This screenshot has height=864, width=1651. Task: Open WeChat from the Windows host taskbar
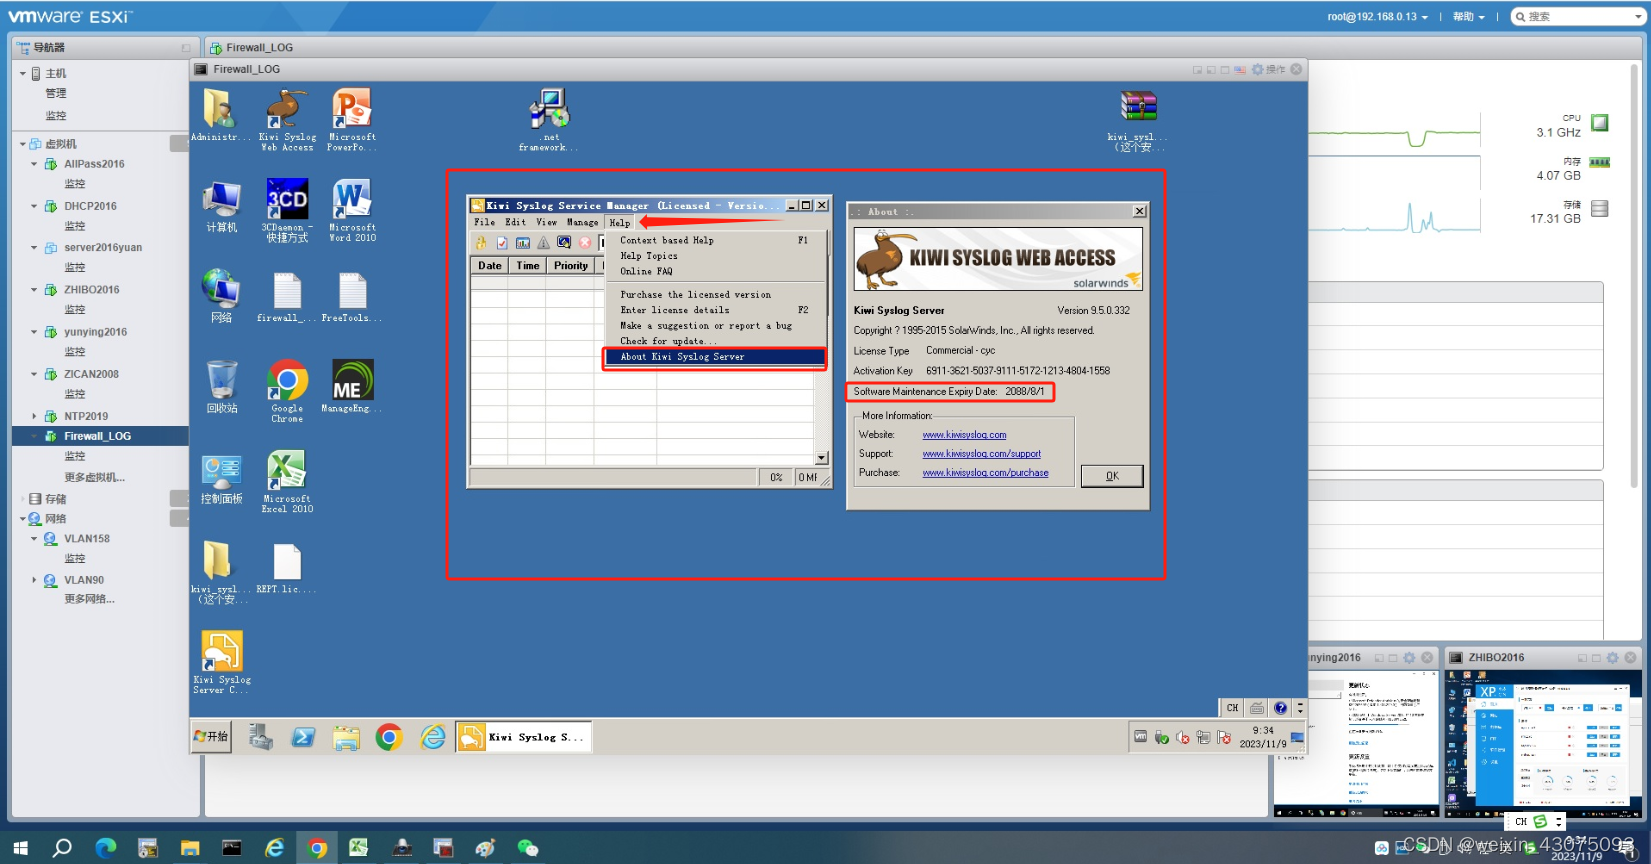point(528,848)
